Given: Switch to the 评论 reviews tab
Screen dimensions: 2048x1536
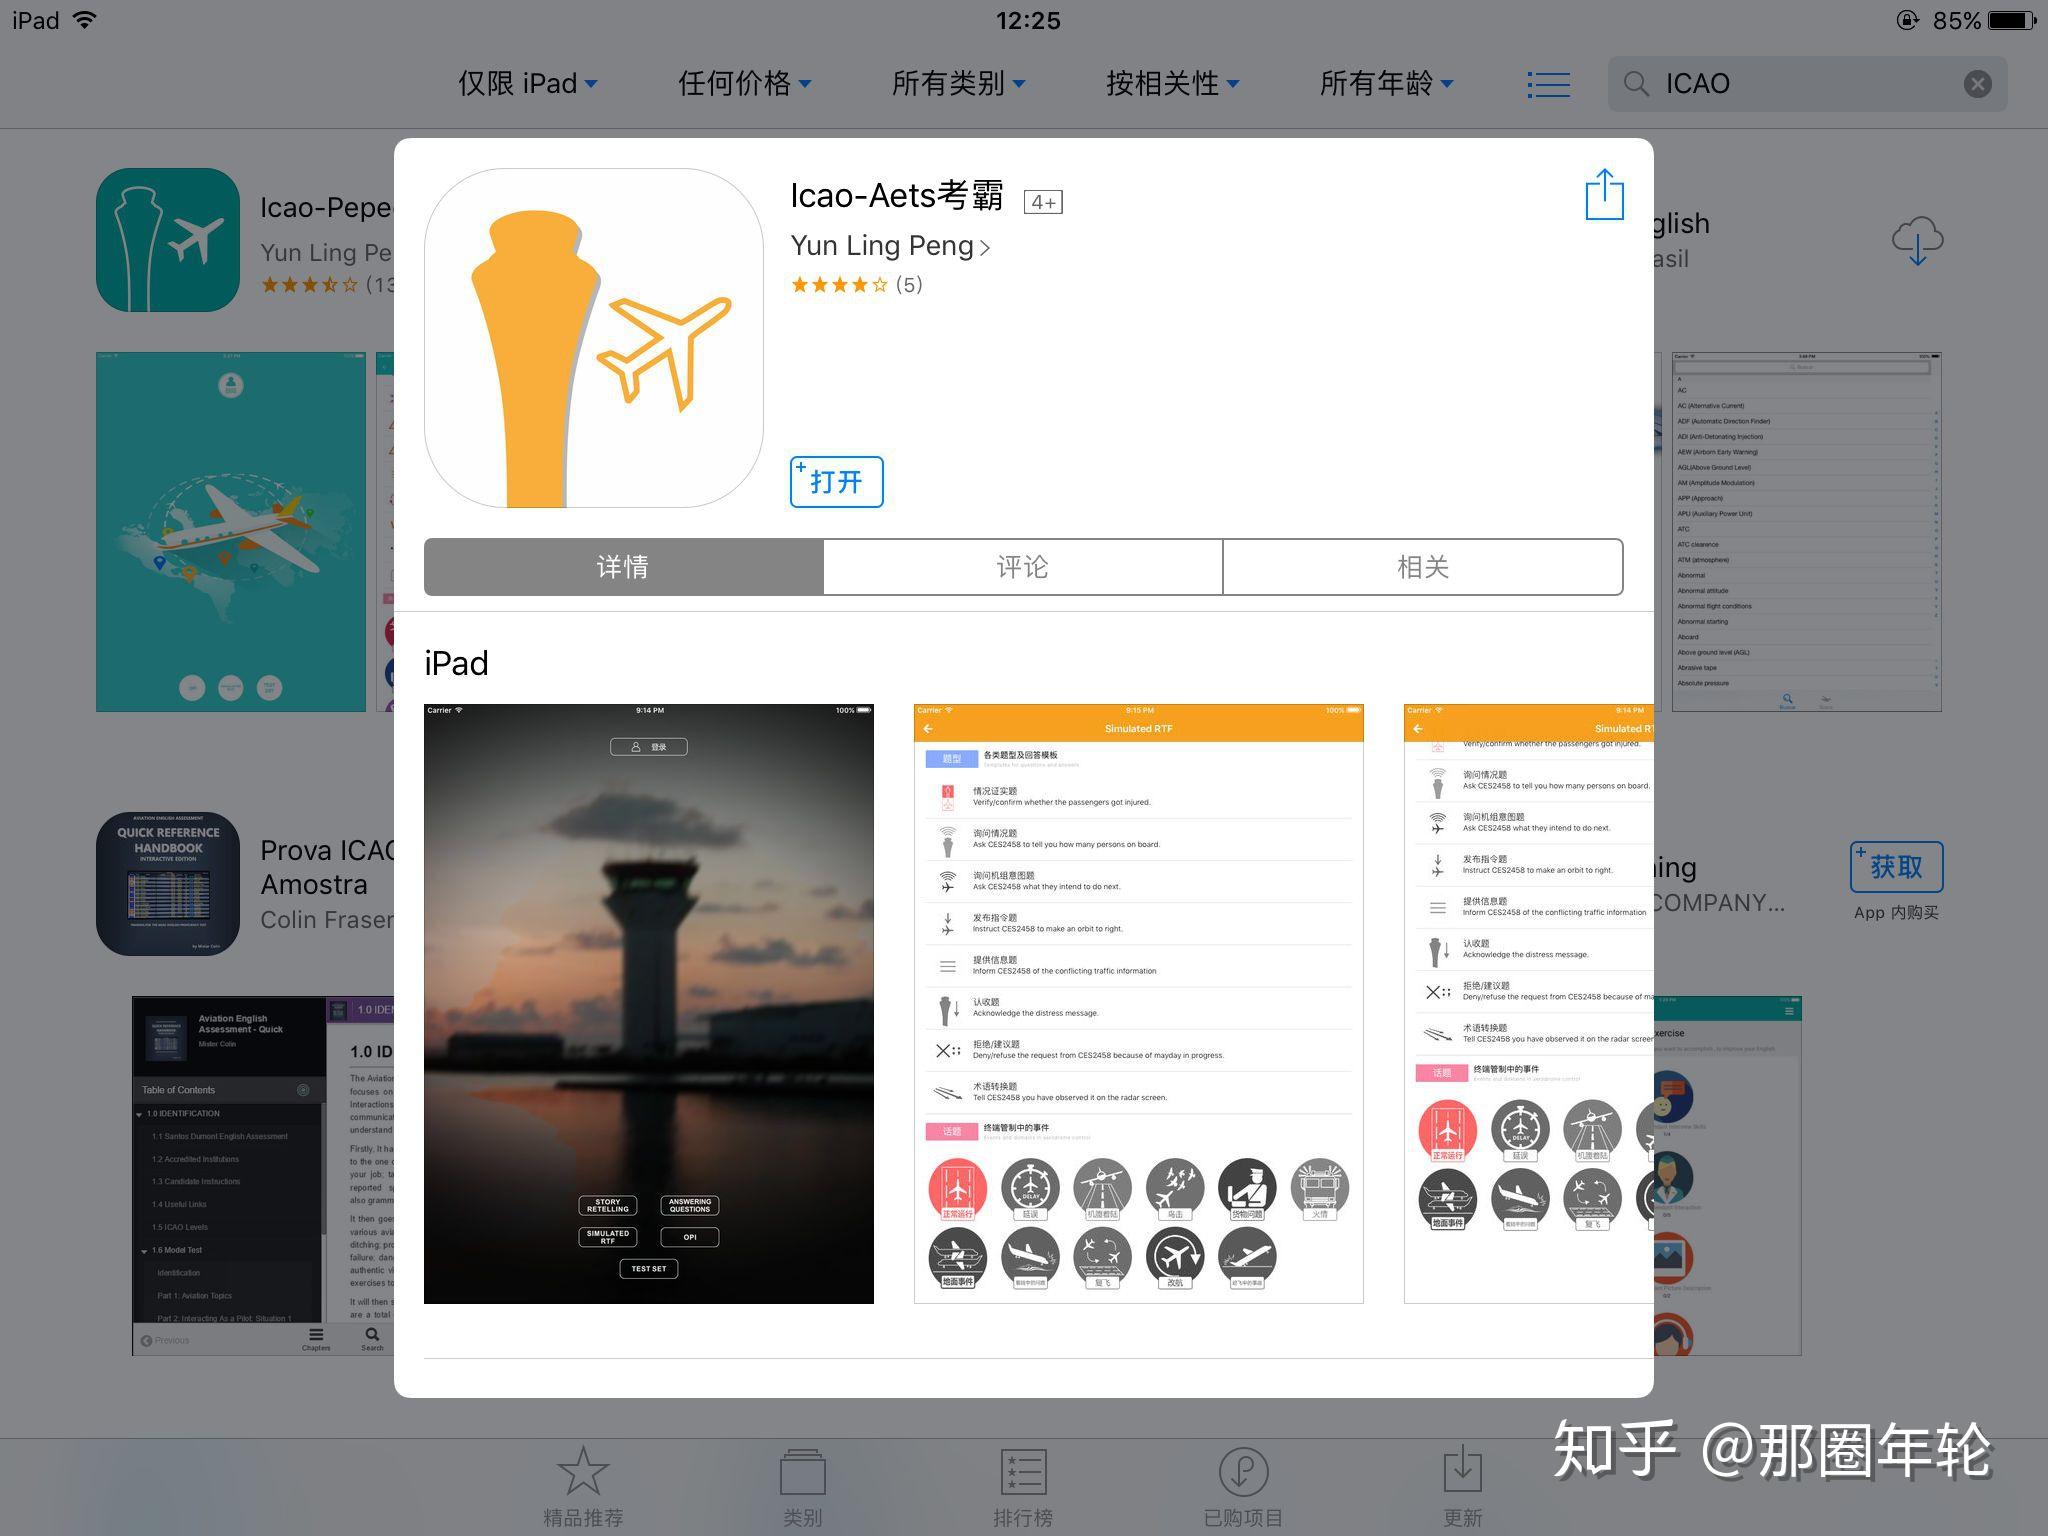Looking at the screenshot, I should click(1022, 567).
